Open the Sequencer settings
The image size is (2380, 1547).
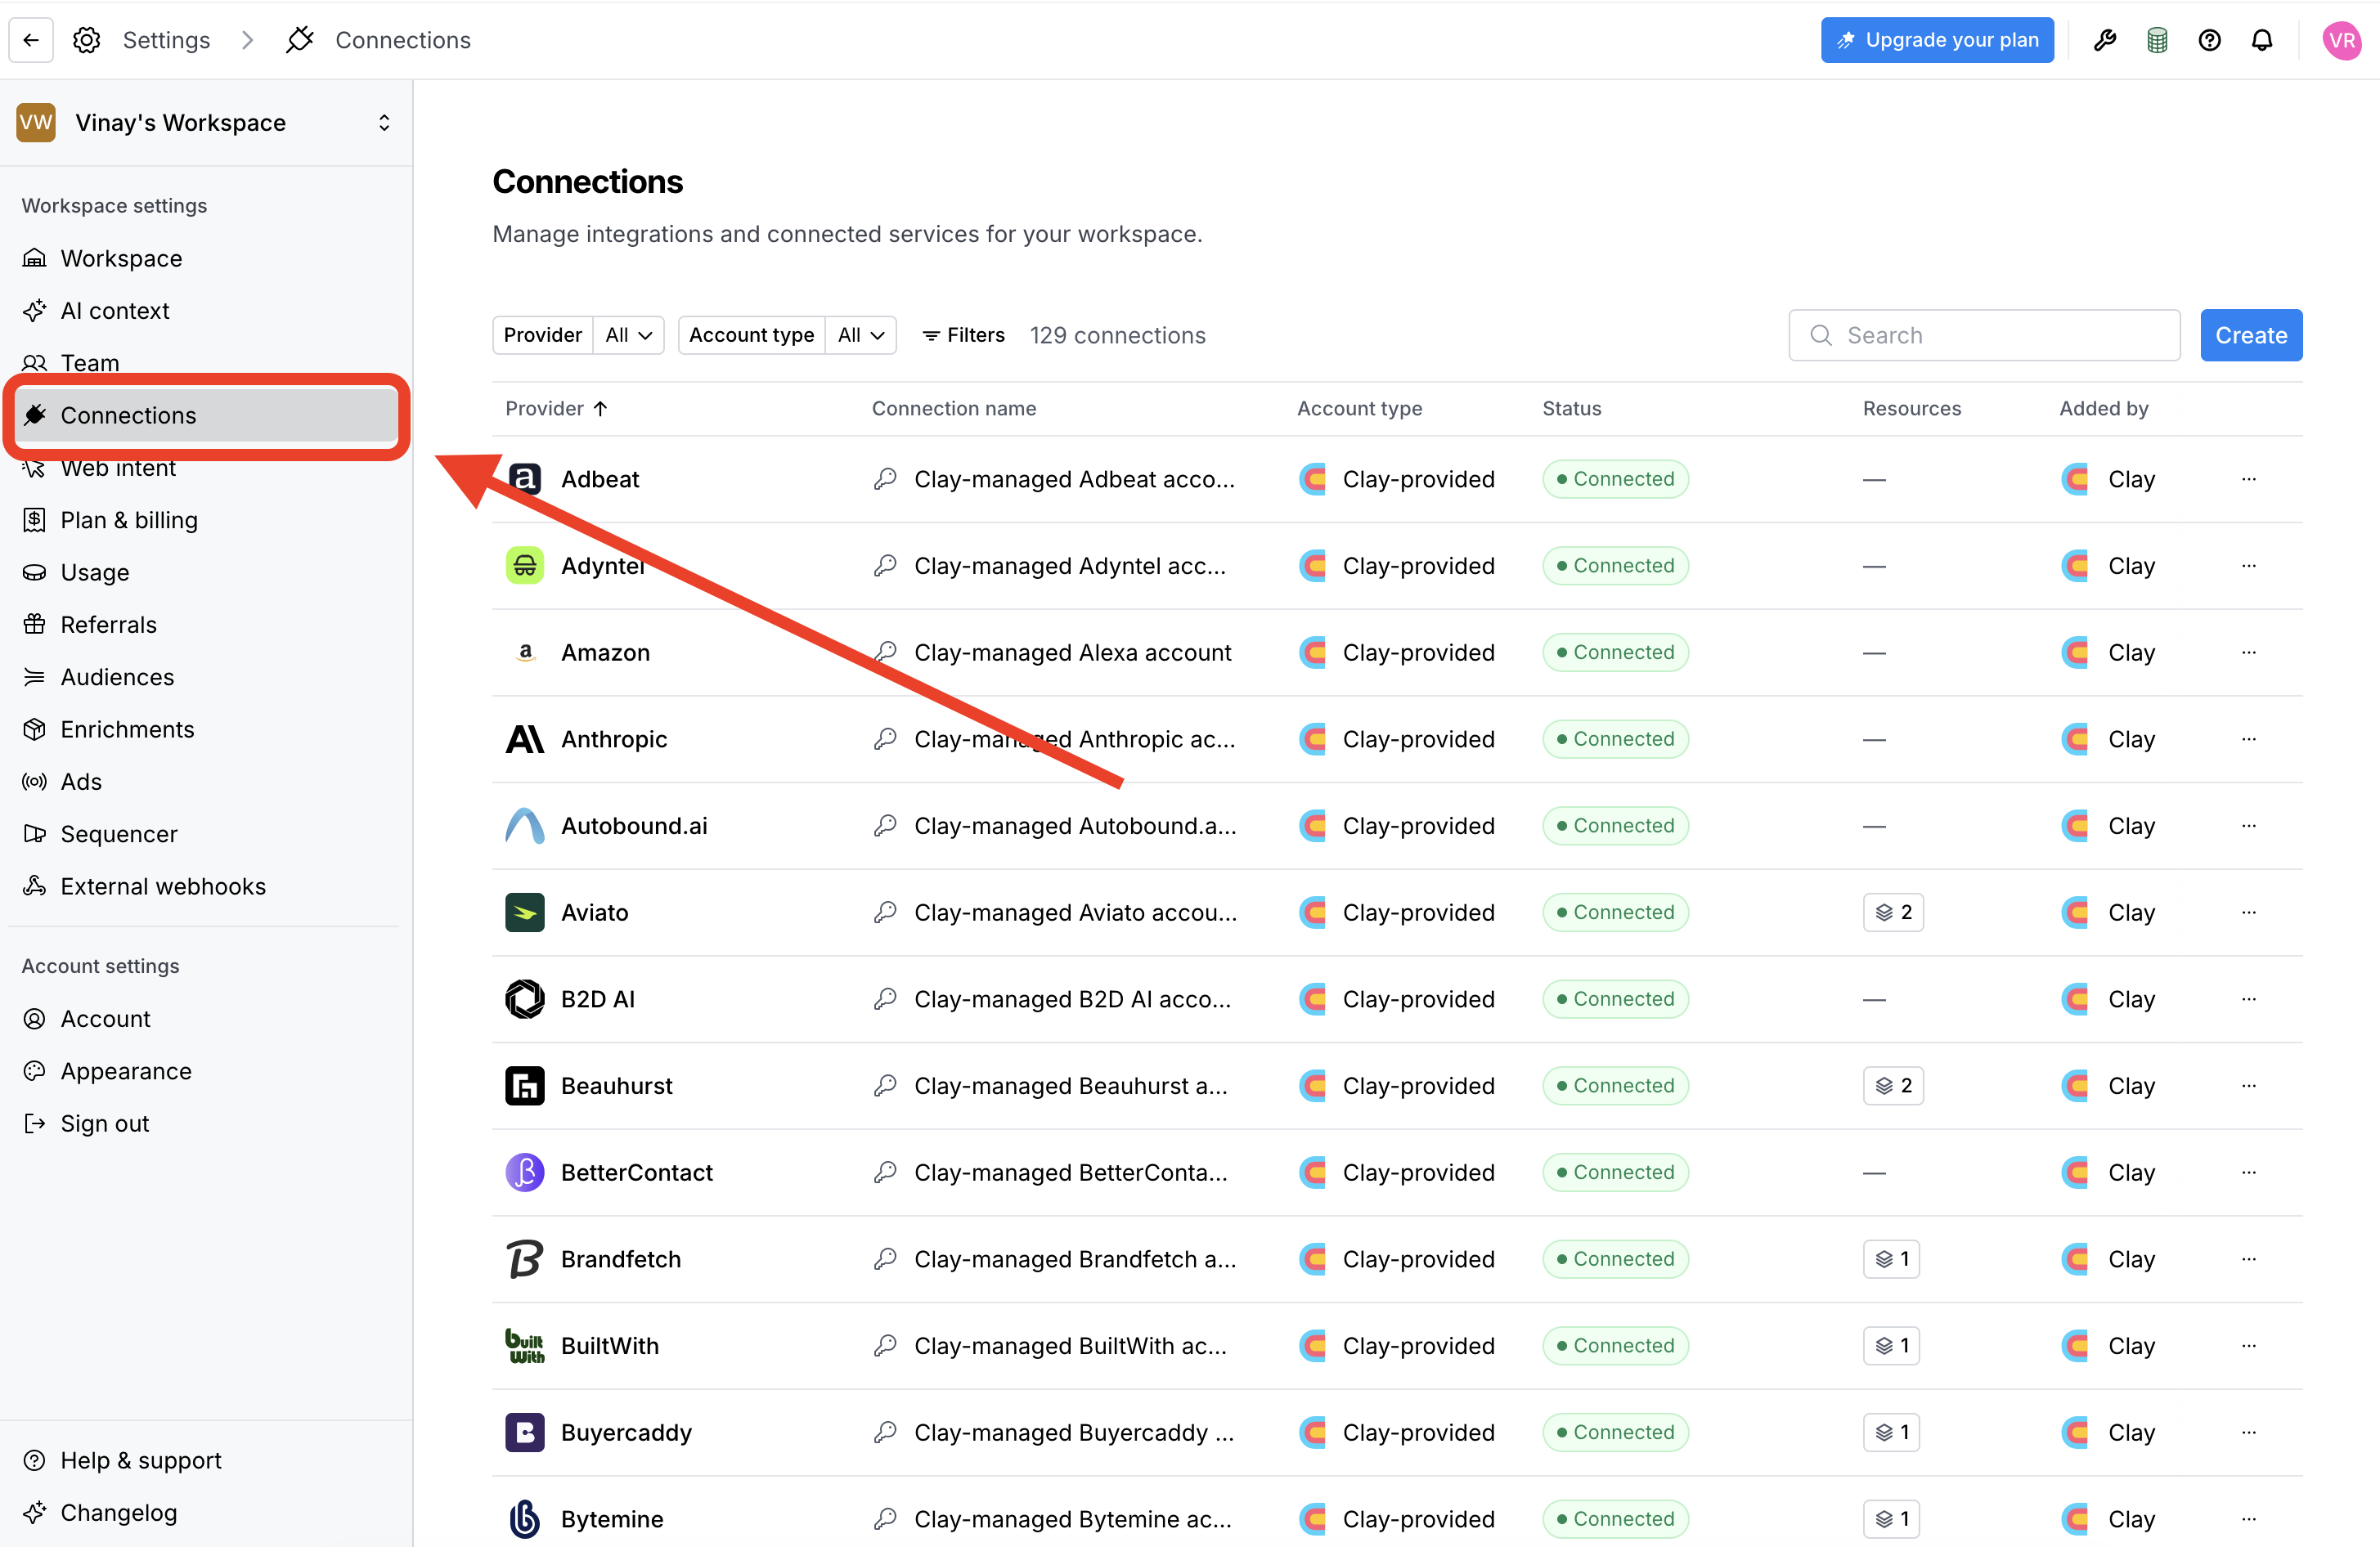click(206, 834)
